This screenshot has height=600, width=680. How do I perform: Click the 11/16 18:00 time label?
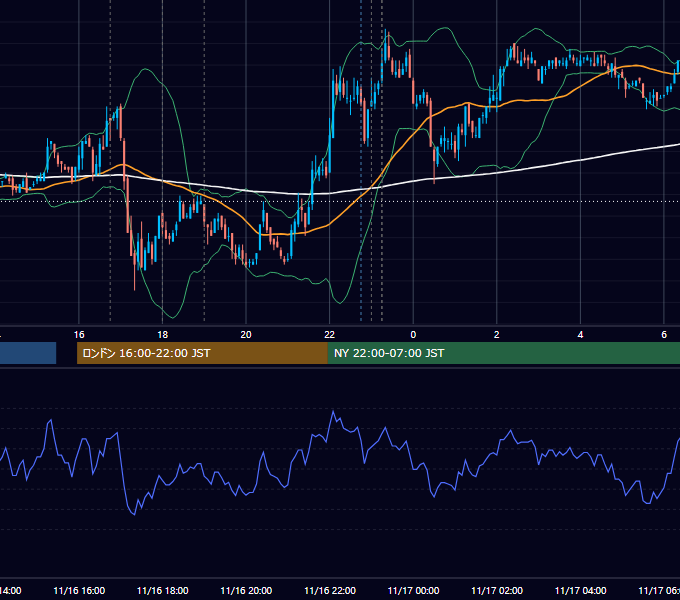click(163, 591)
